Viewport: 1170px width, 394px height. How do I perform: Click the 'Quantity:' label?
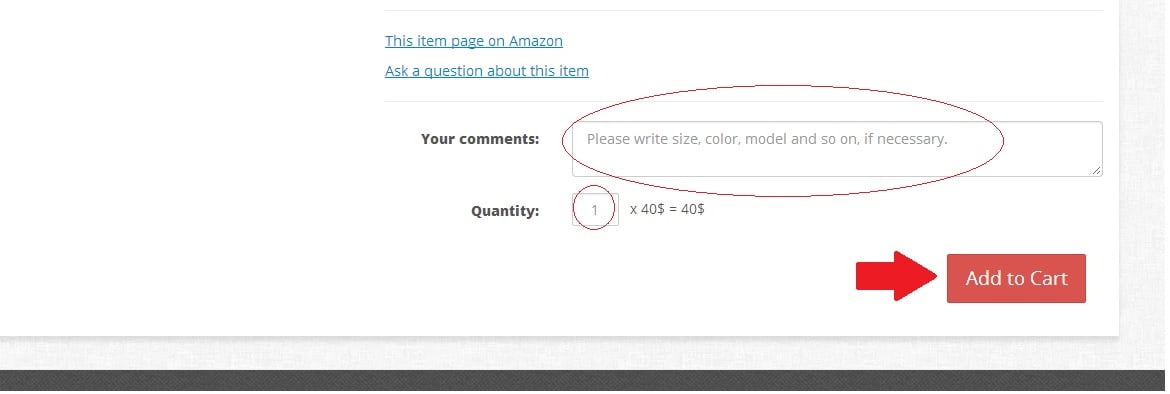pyautogui.click(x=505, y=211)
